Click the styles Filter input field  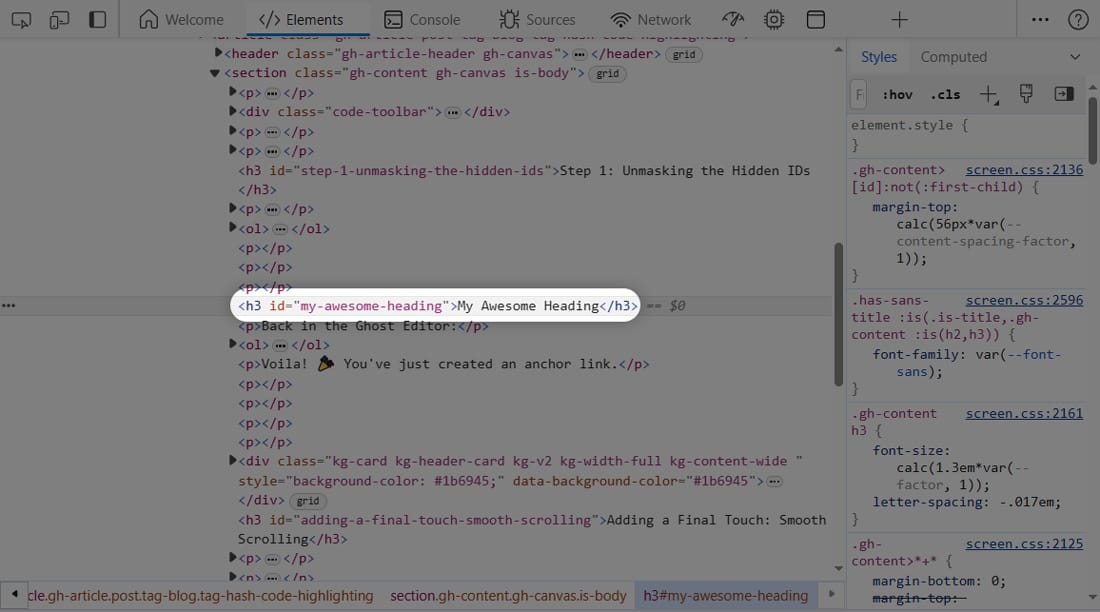tap(859, 94)
